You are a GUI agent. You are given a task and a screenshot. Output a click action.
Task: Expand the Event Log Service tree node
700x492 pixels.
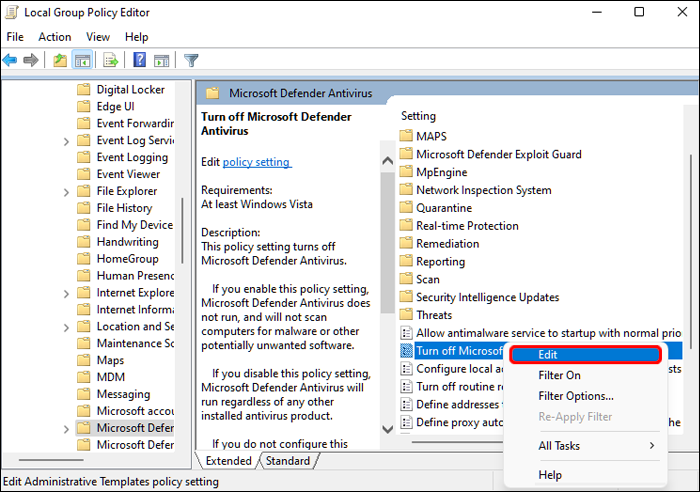click(66, 141)
